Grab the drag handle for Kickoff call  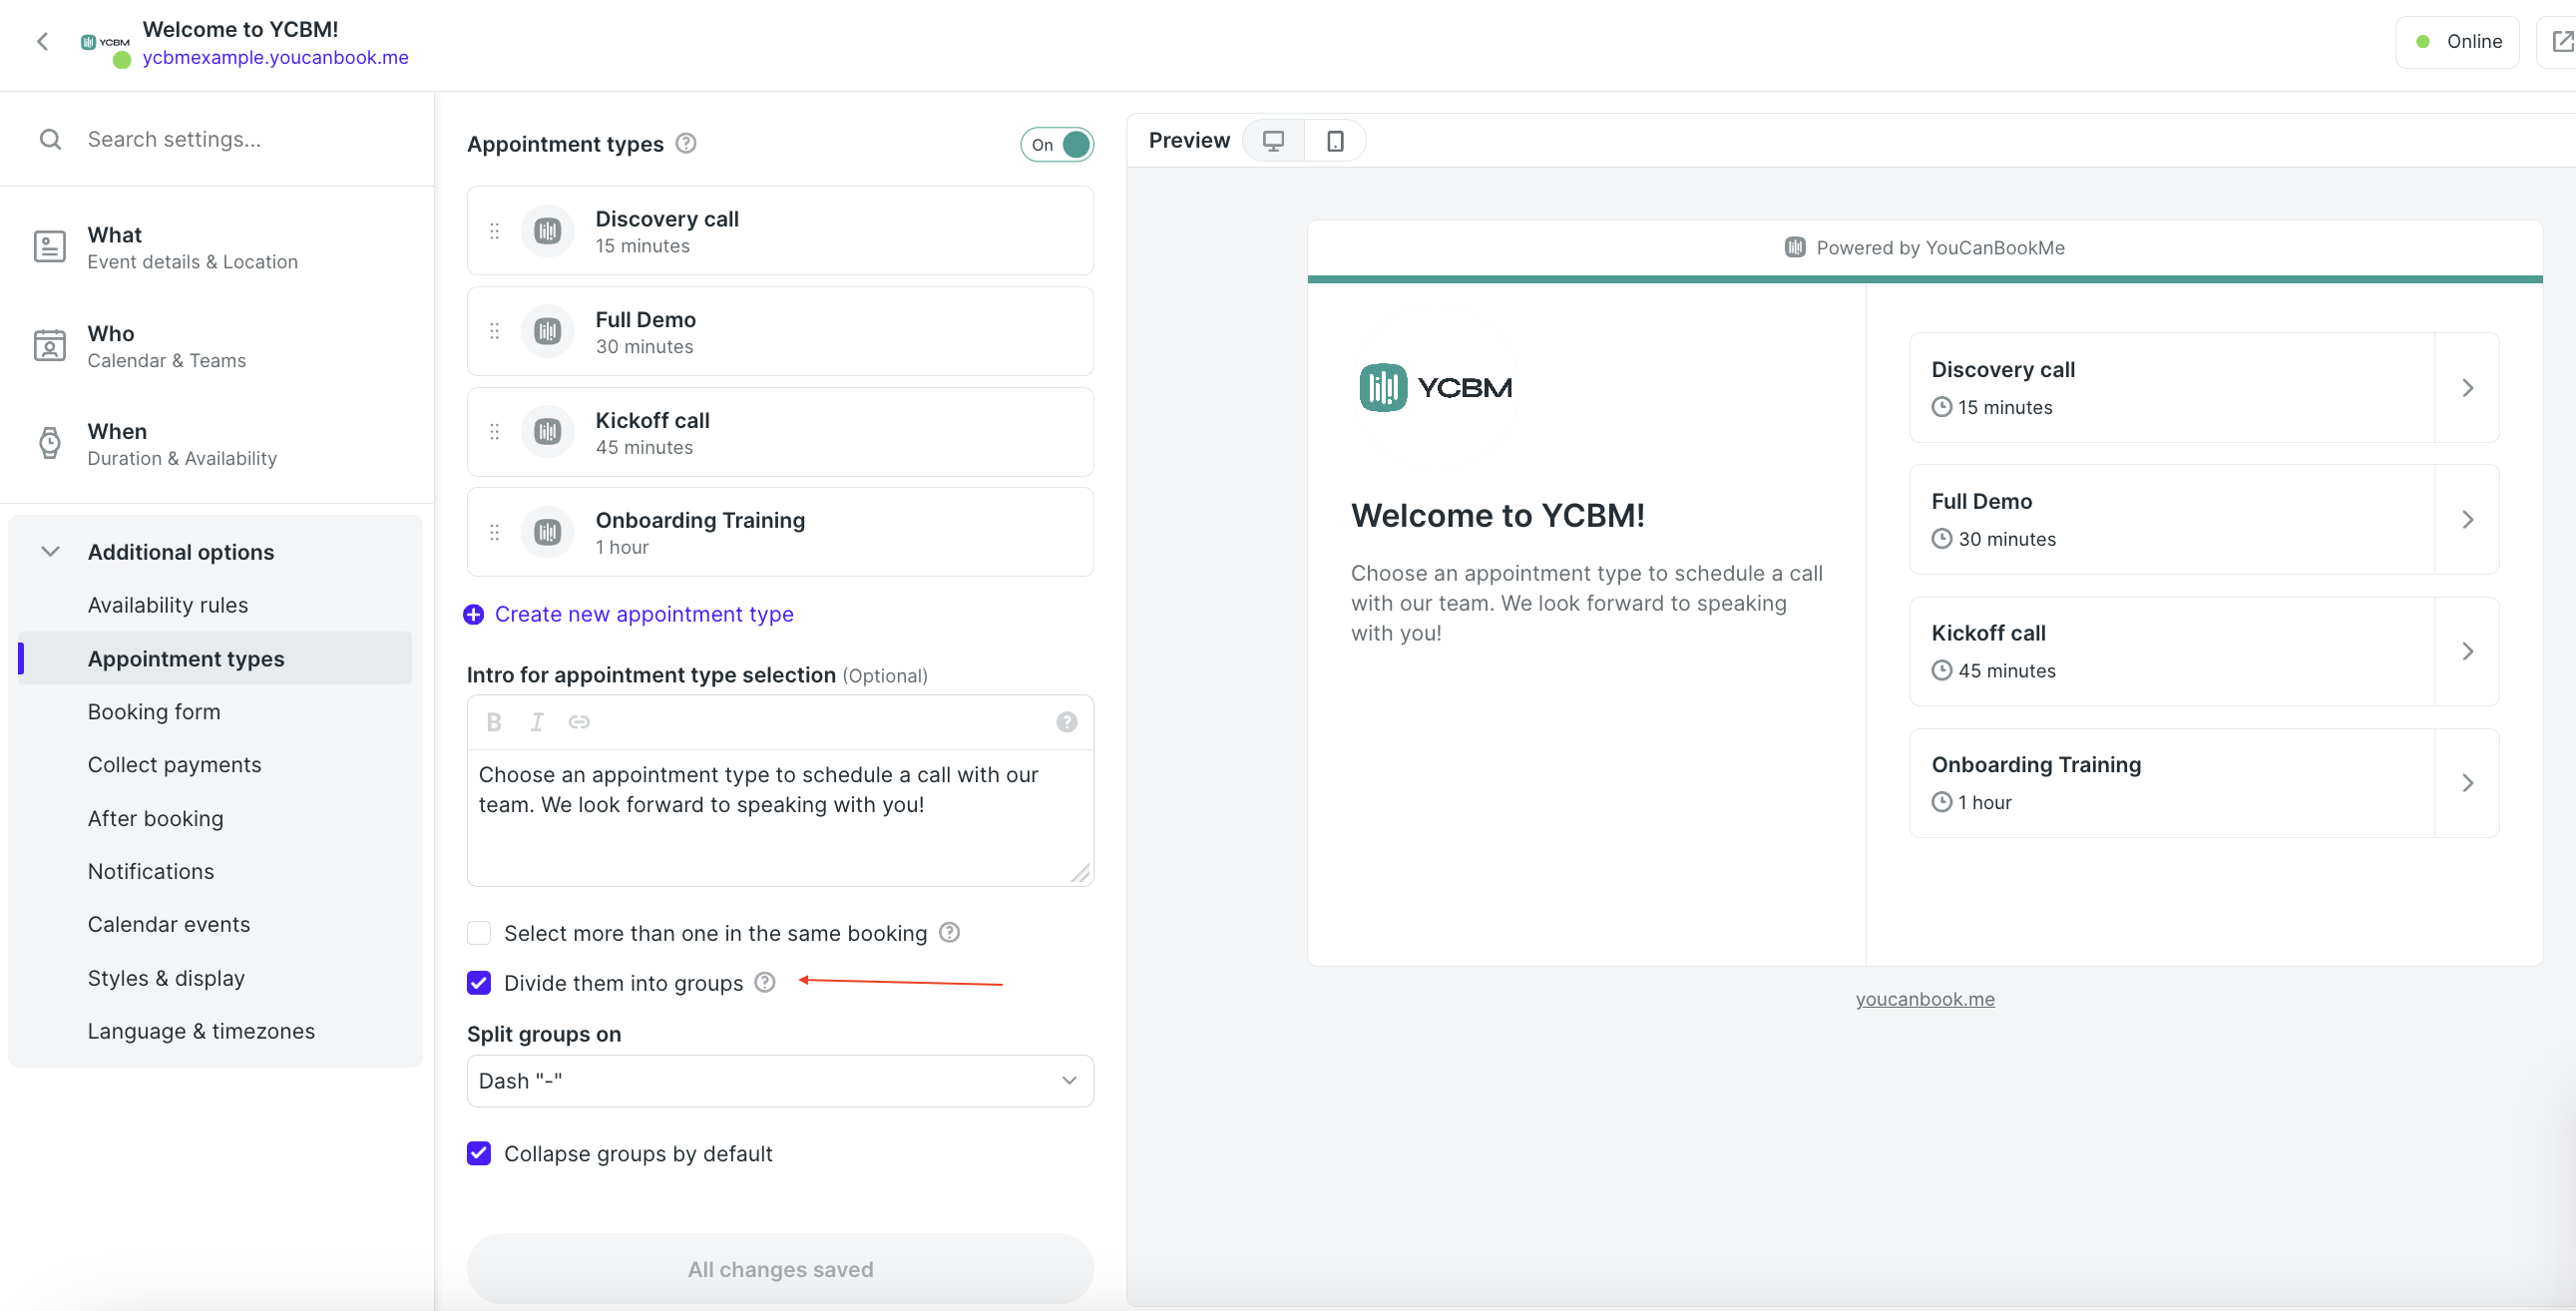pyautogui.click(x=494, y=432)
